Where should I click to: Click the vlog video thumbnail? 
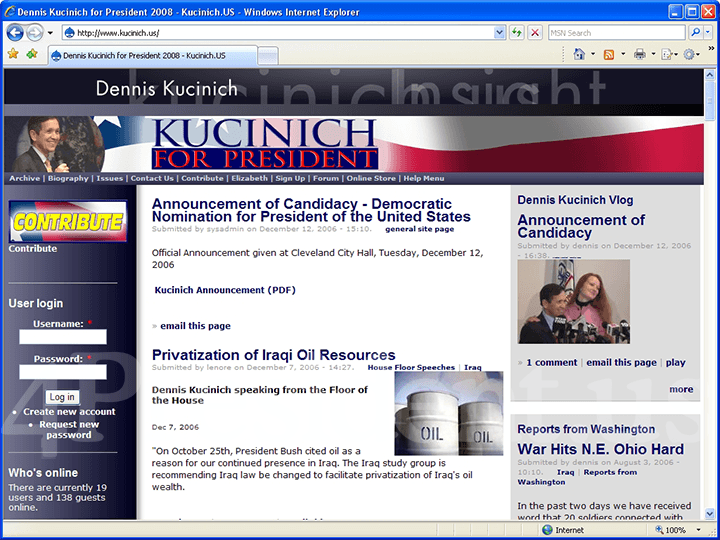tap(574, 302)
